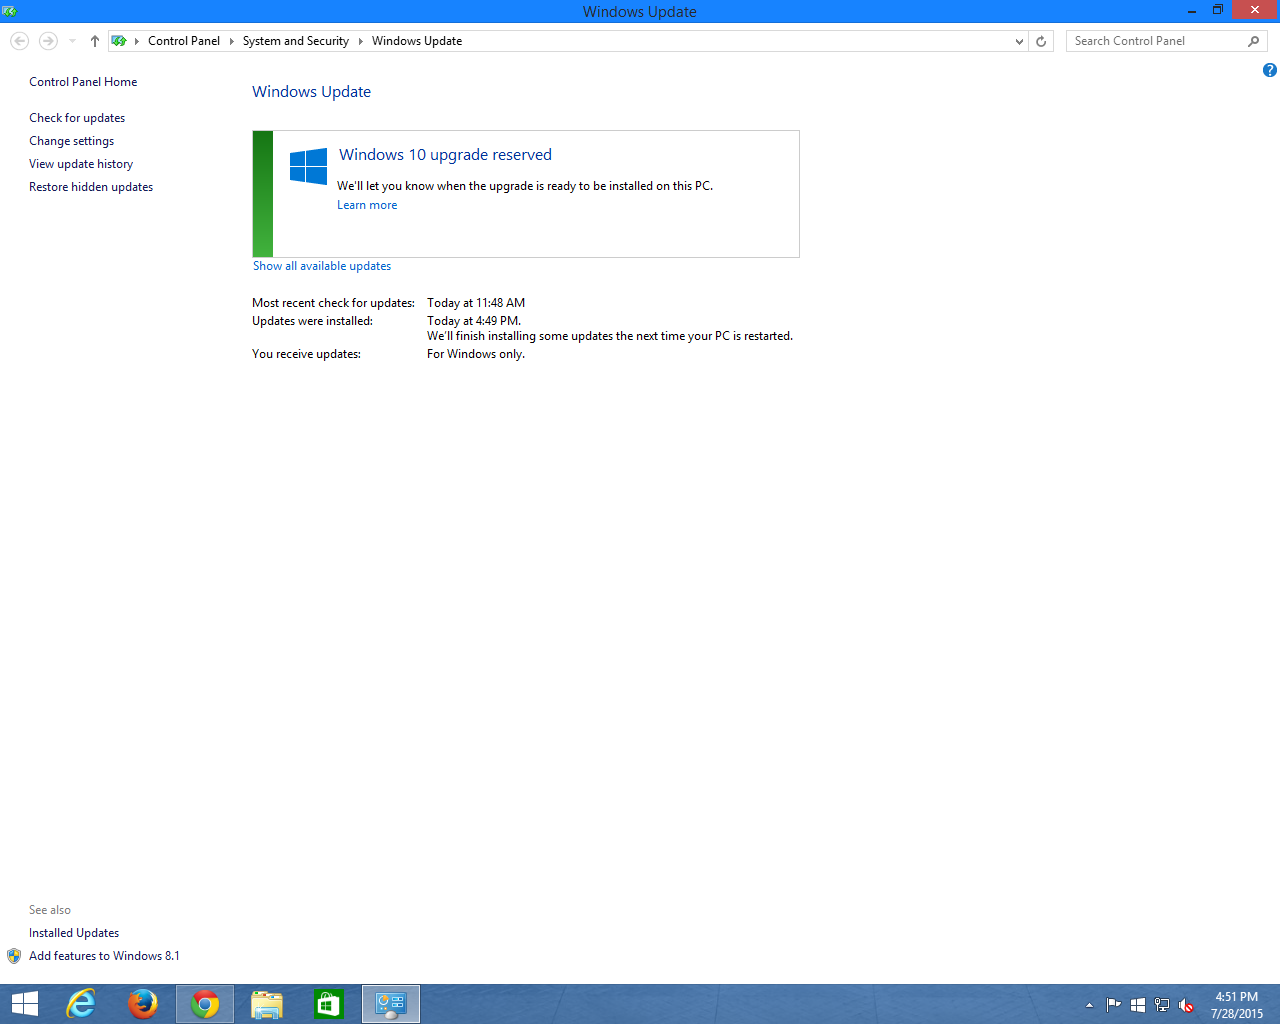Click the muted volume tray icon
Image resolution: width=1280 pixels, height=1024 pixels.
(x=1186, y=1005)
